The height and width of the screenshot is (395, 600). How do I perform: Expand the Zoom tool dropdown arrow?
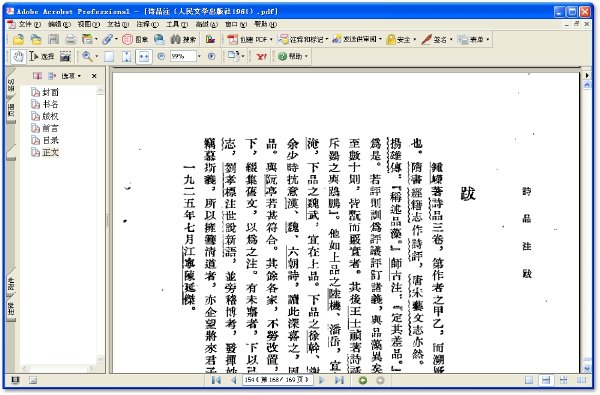click(96, 57)
